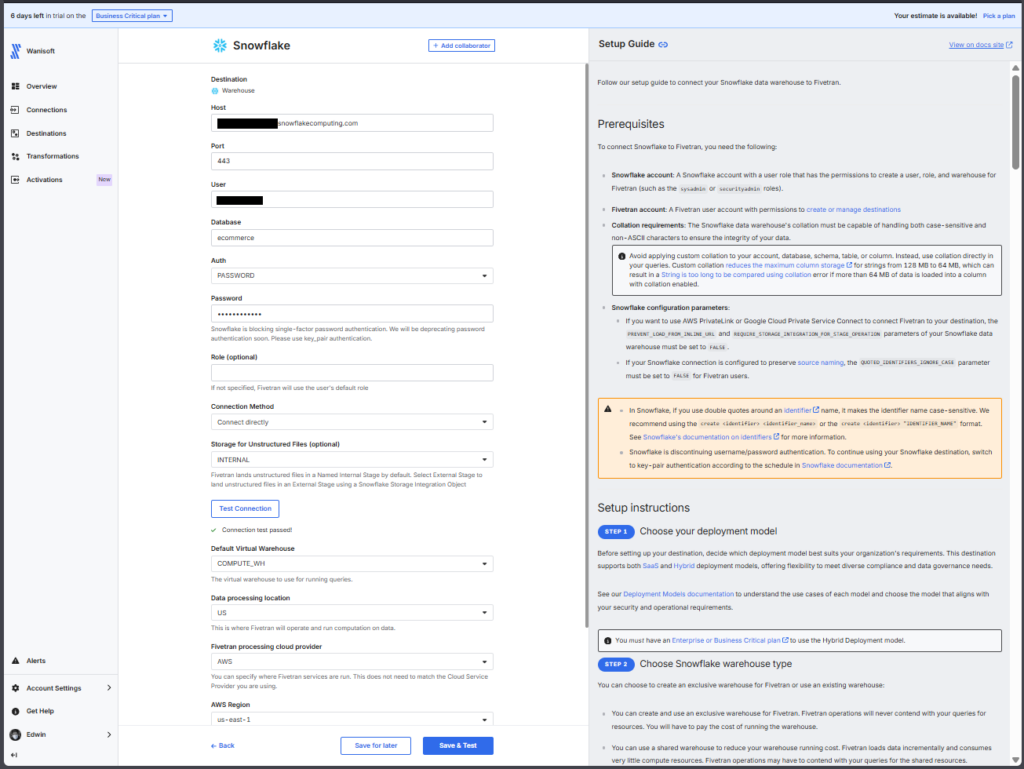The image size is (1024, 769).
Task: Click the Edwin user avatar
Action: pyautogui.click(x=15, y=734)
